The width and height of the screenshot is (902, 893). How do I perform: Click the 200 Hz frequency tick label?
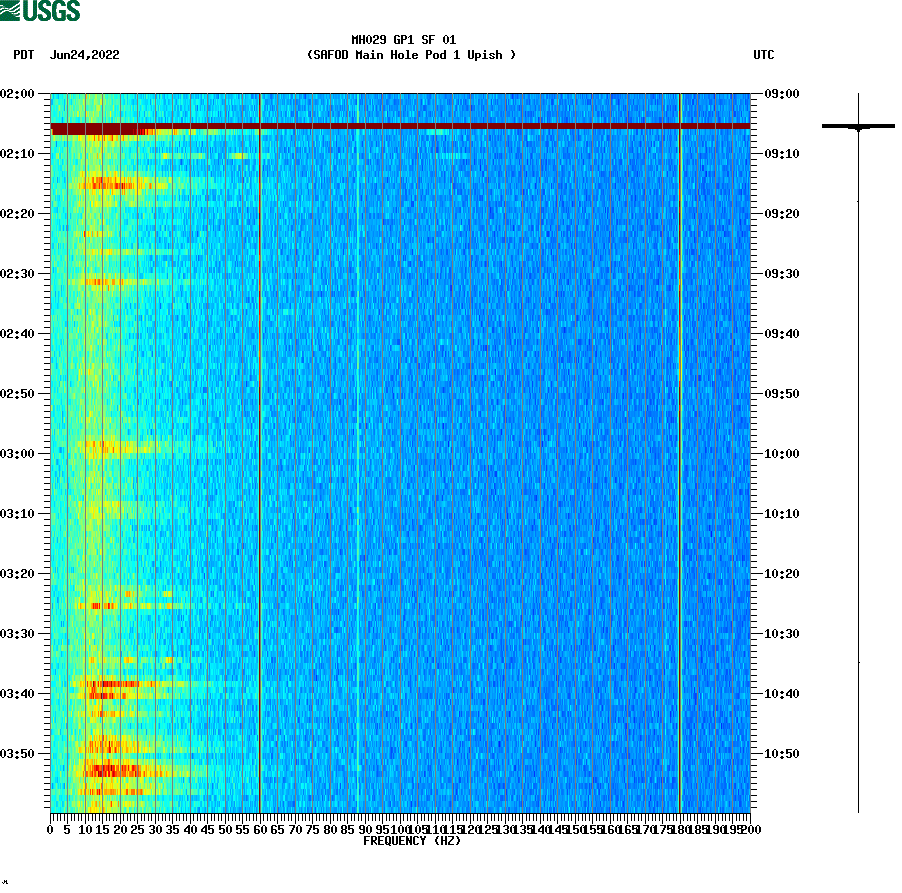click(x=750, y=828)
